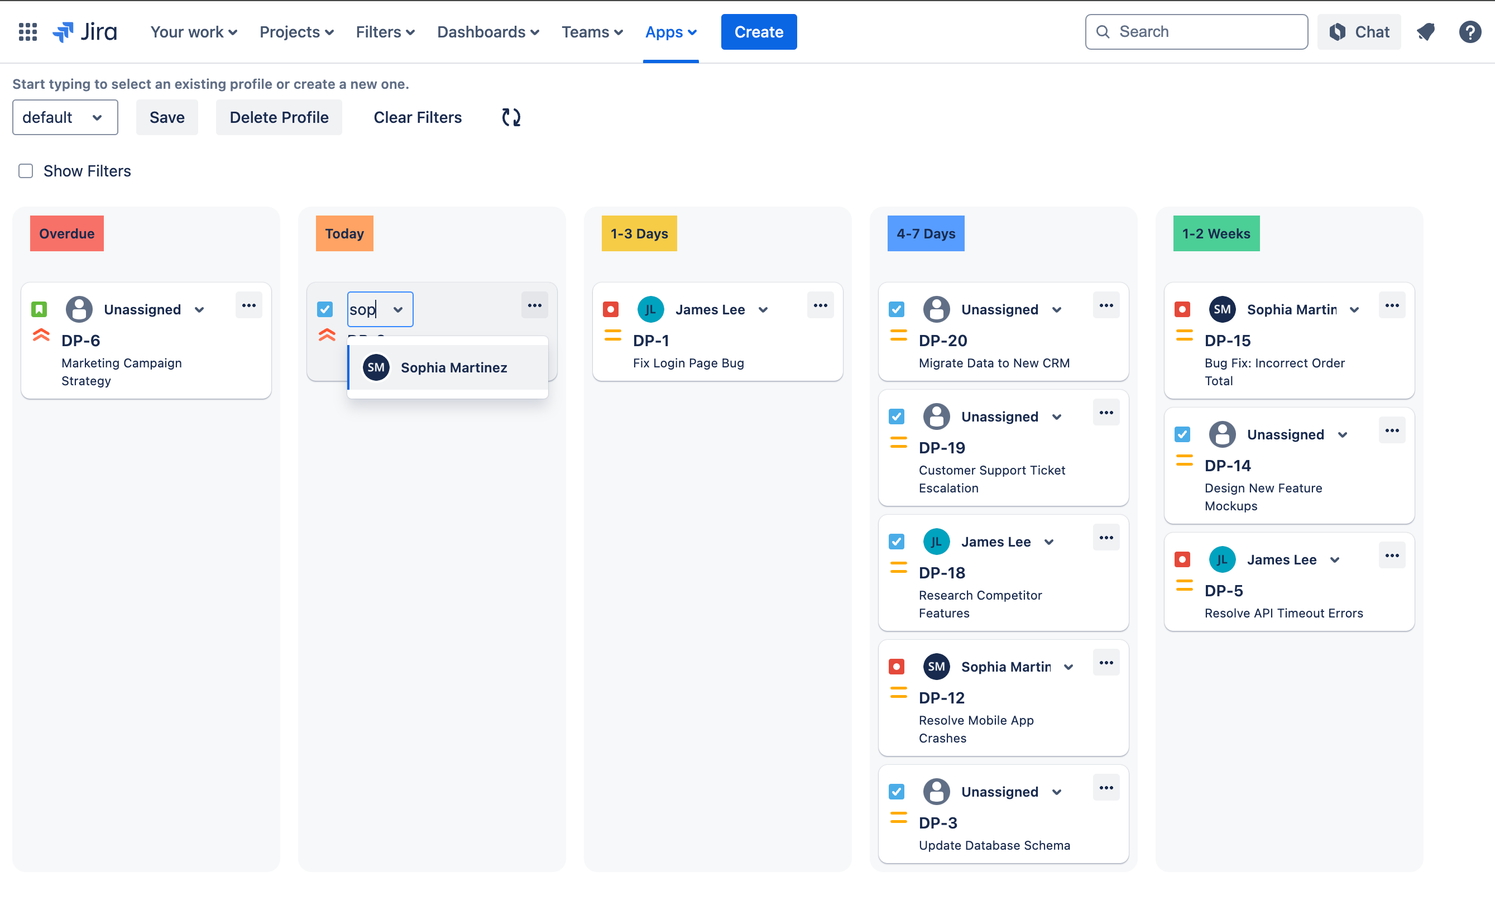1495x900 pixels.
Task: Open more options on DP-1 card
Action: click(821, 306)
